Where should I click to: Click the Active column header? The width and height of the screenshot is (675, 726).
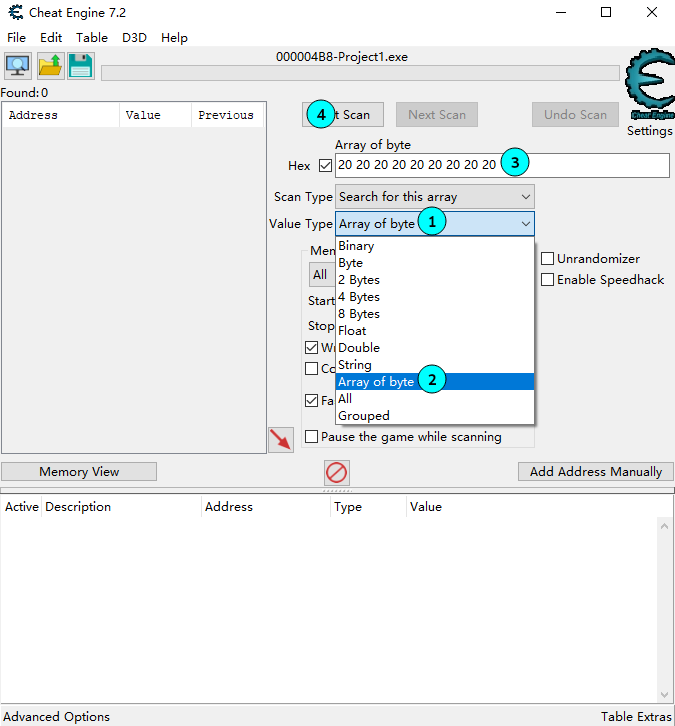tap(22, 507)
